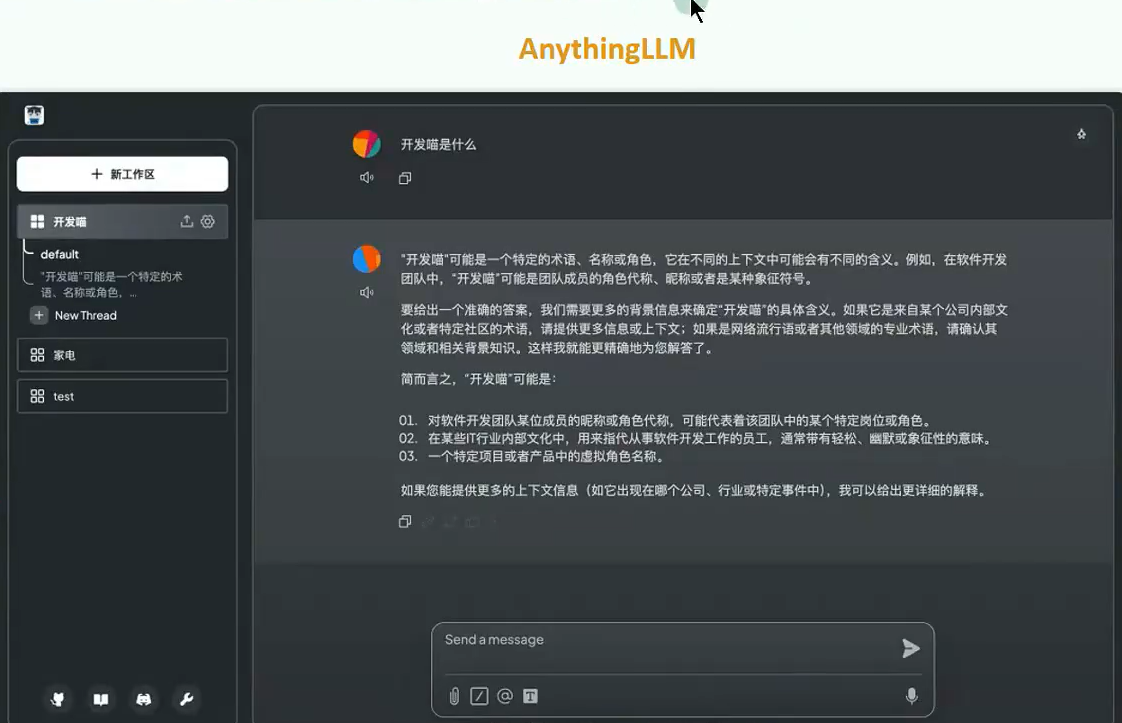
Task: Click list item 03 about 虚拟角色名称
Action: pyautogui.click(x=533, y=456)
